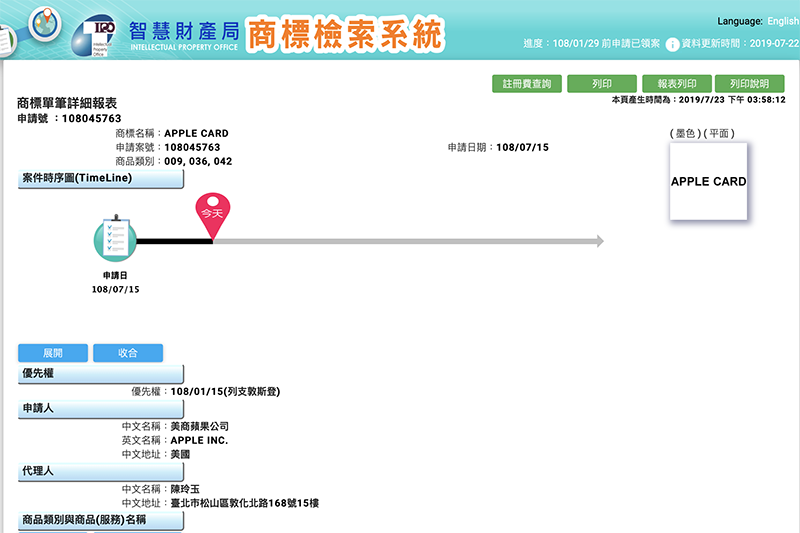Click the 註冊費查詢 button

click(526, 84)
